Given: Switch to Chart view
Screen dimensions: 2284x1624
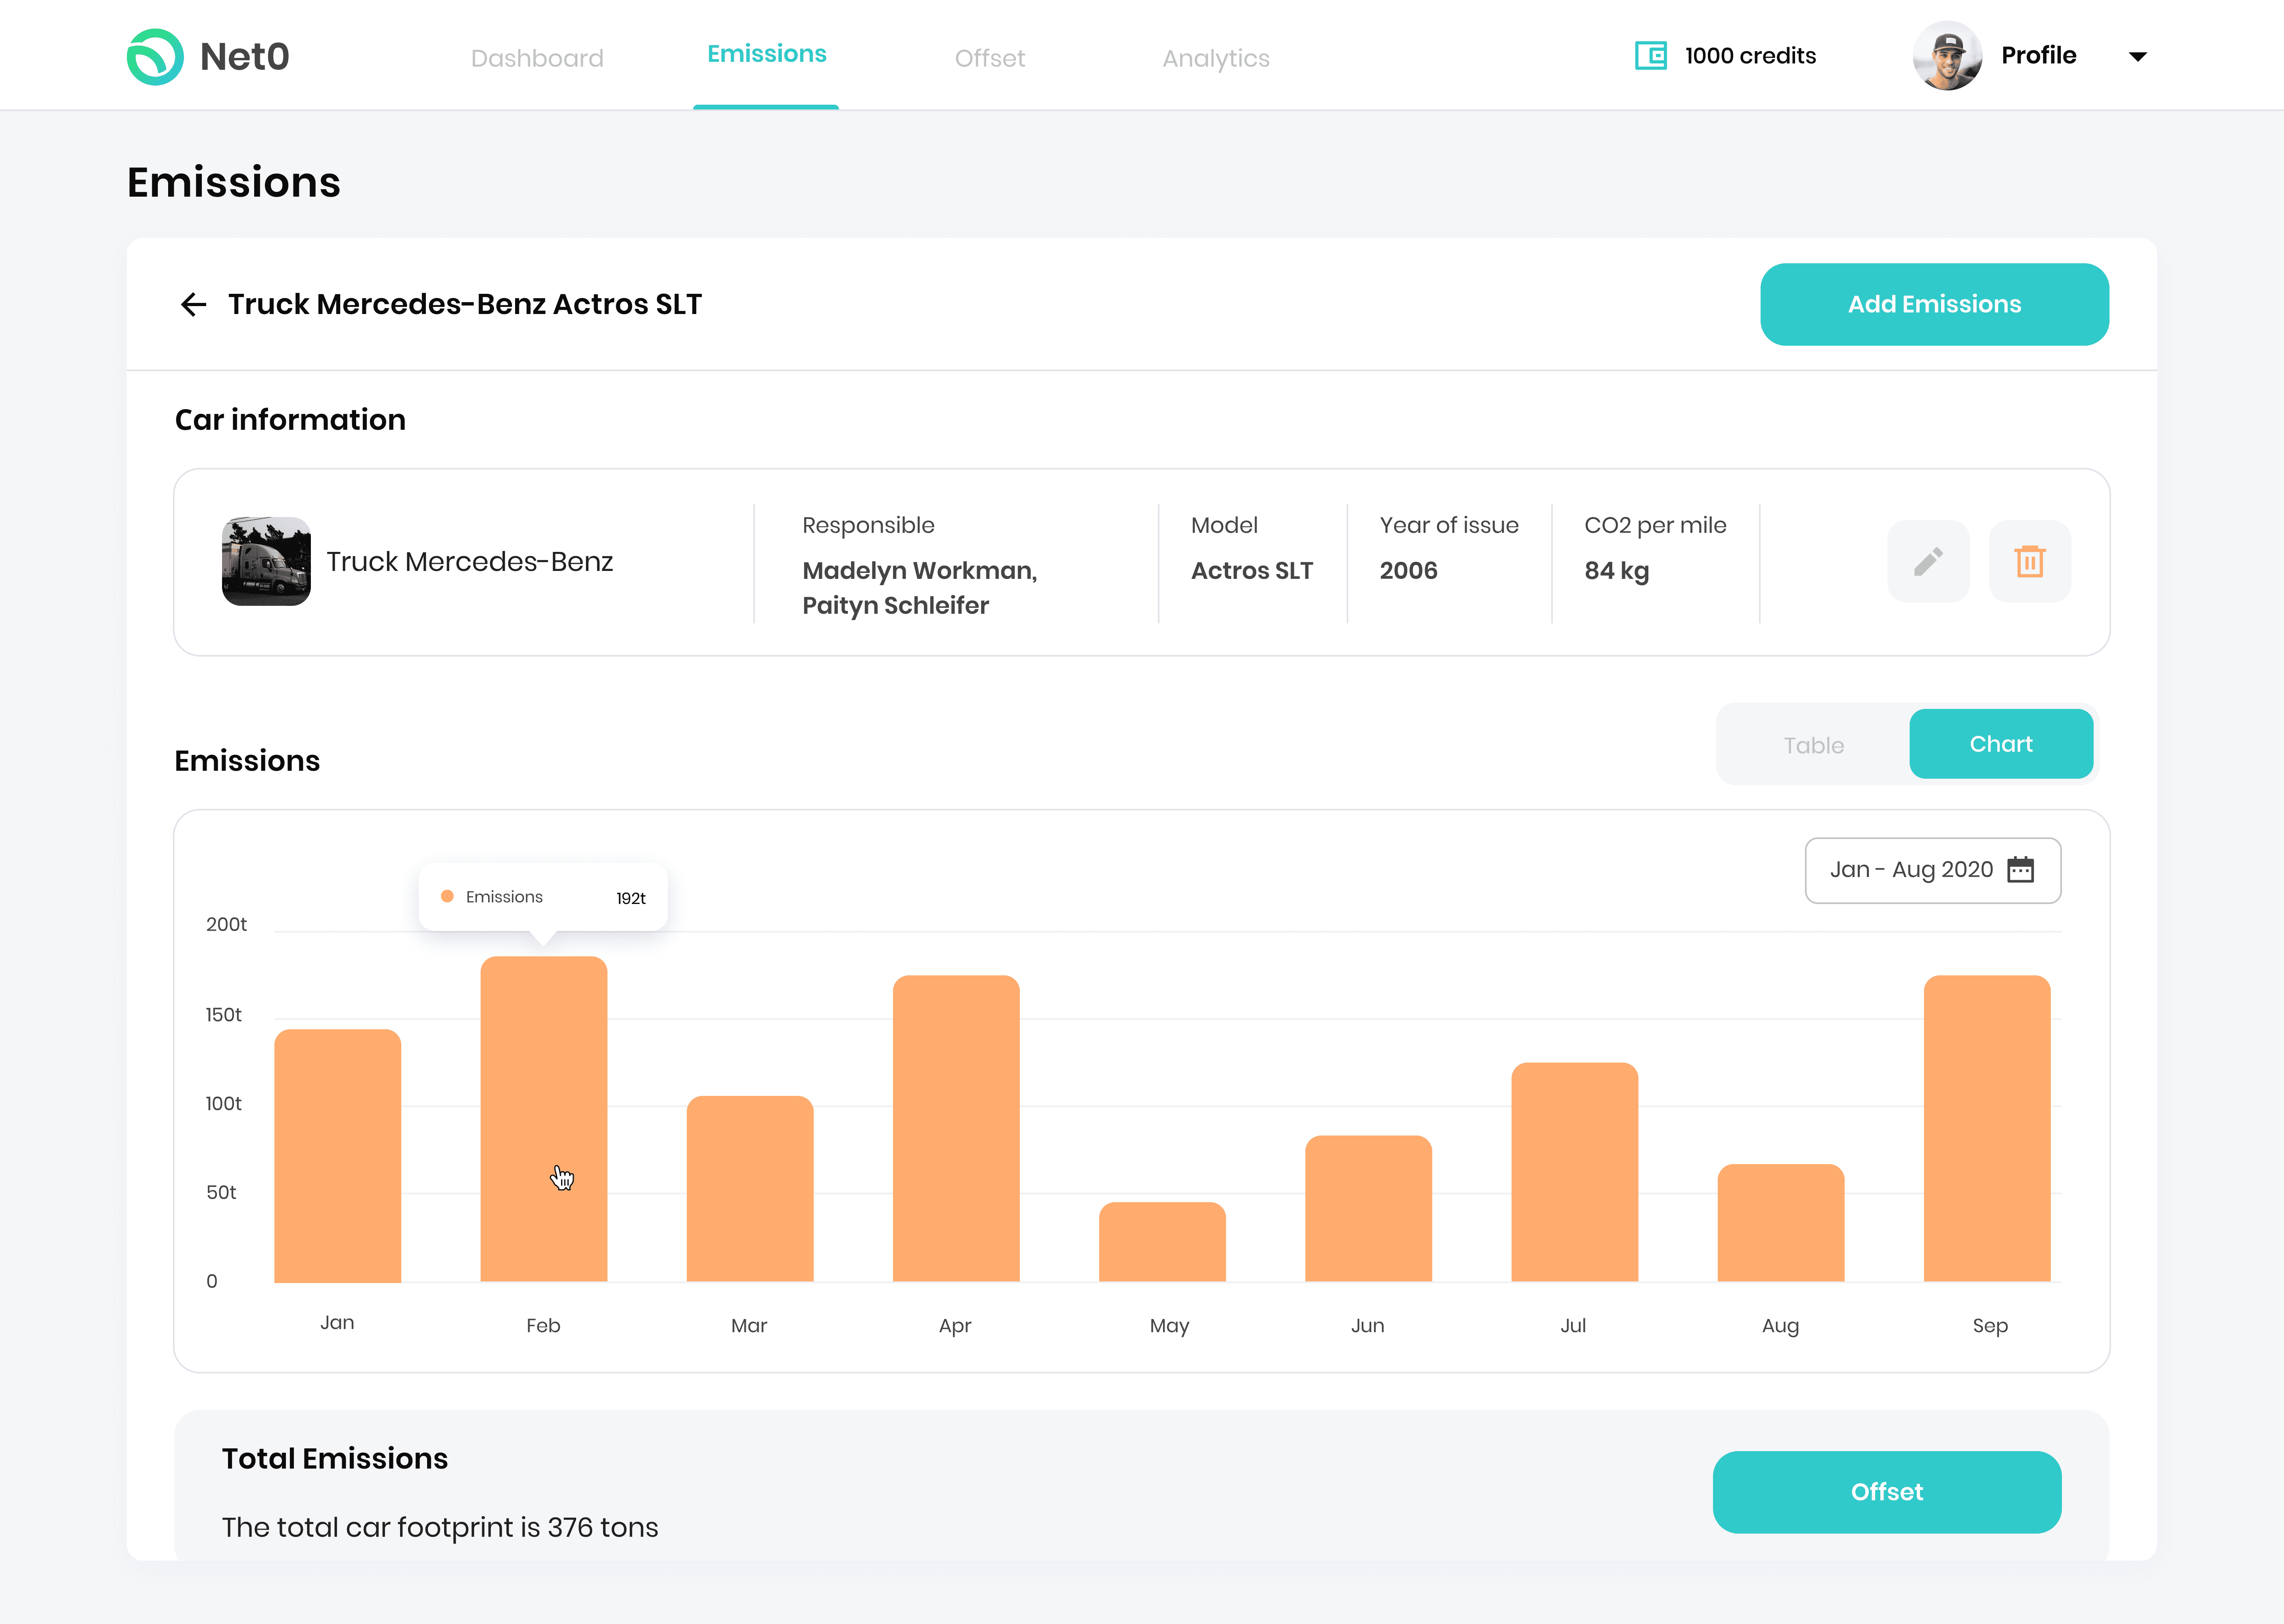Looking at the screenshot, I should (x=2000, y=744).
